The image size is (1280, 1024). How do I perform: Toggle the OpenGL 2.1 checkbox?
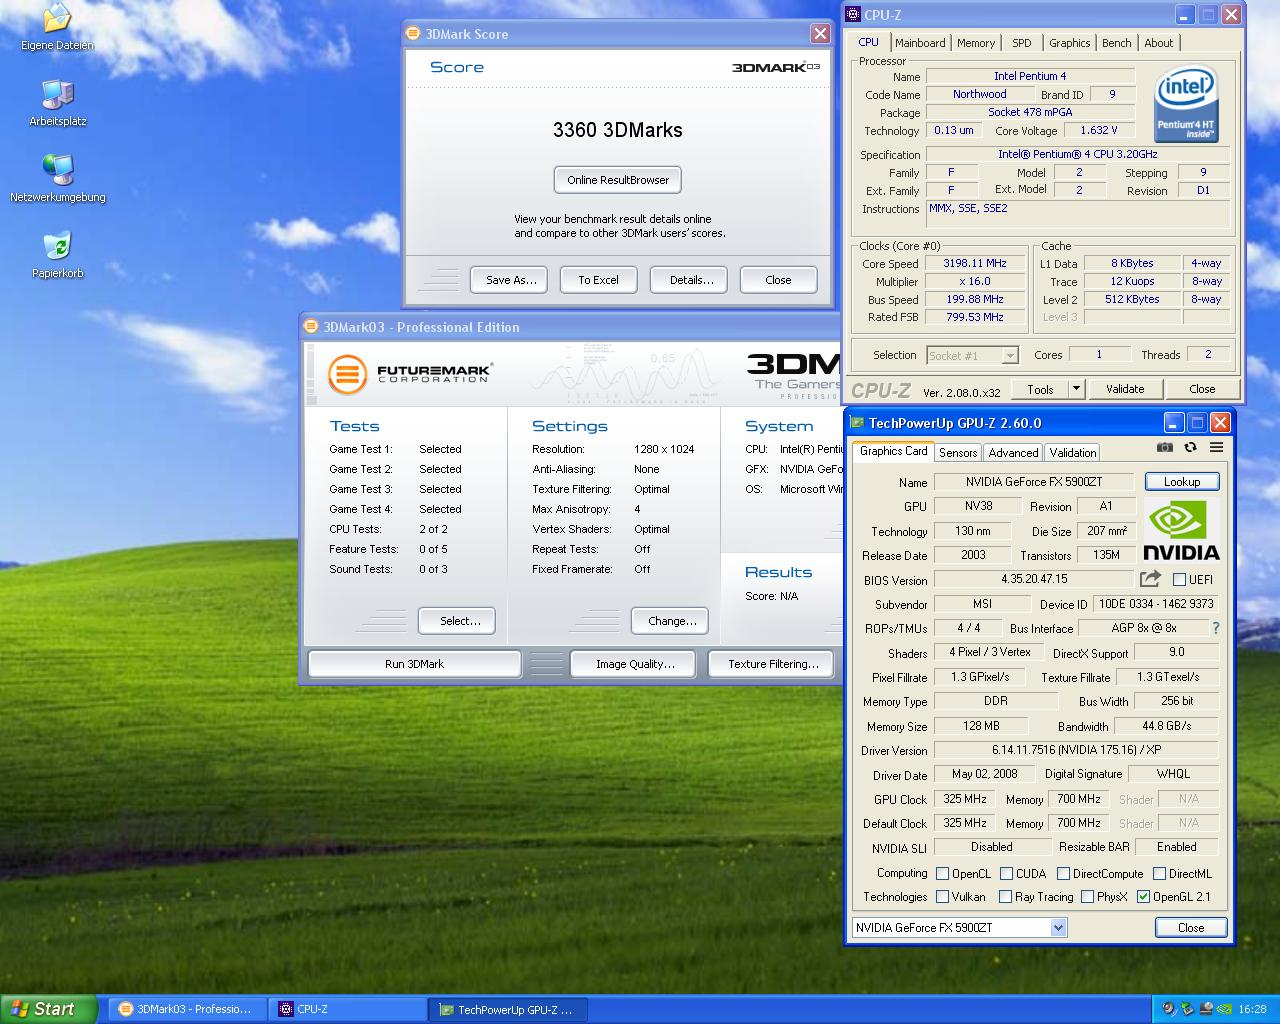point(1143,896)
